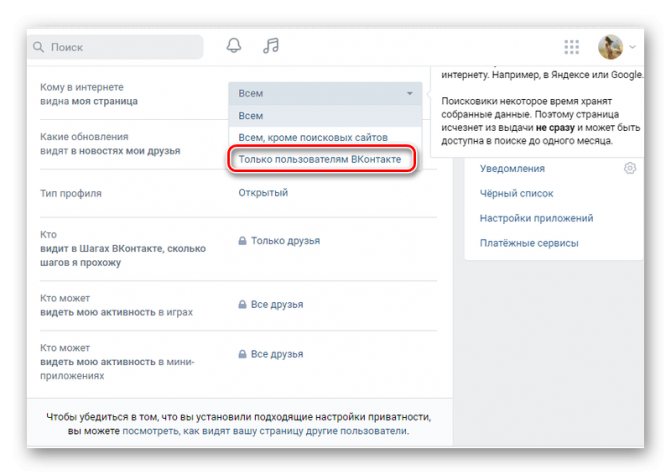Open Только друзья setting for Шаги ВКонтакте
This screenshot has width=671, height=475.
tap(285, 240)
